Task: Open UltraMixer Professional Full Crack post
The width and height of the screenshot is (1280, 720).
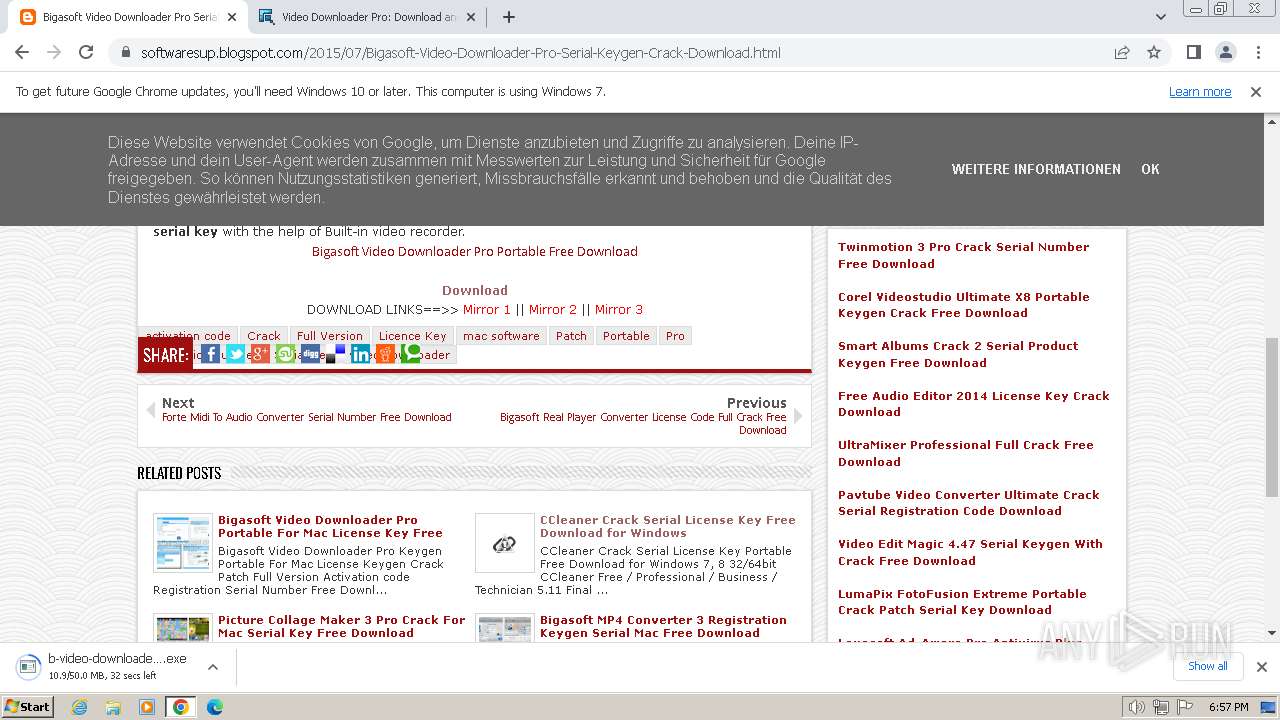Action: (x=966, y=453)
